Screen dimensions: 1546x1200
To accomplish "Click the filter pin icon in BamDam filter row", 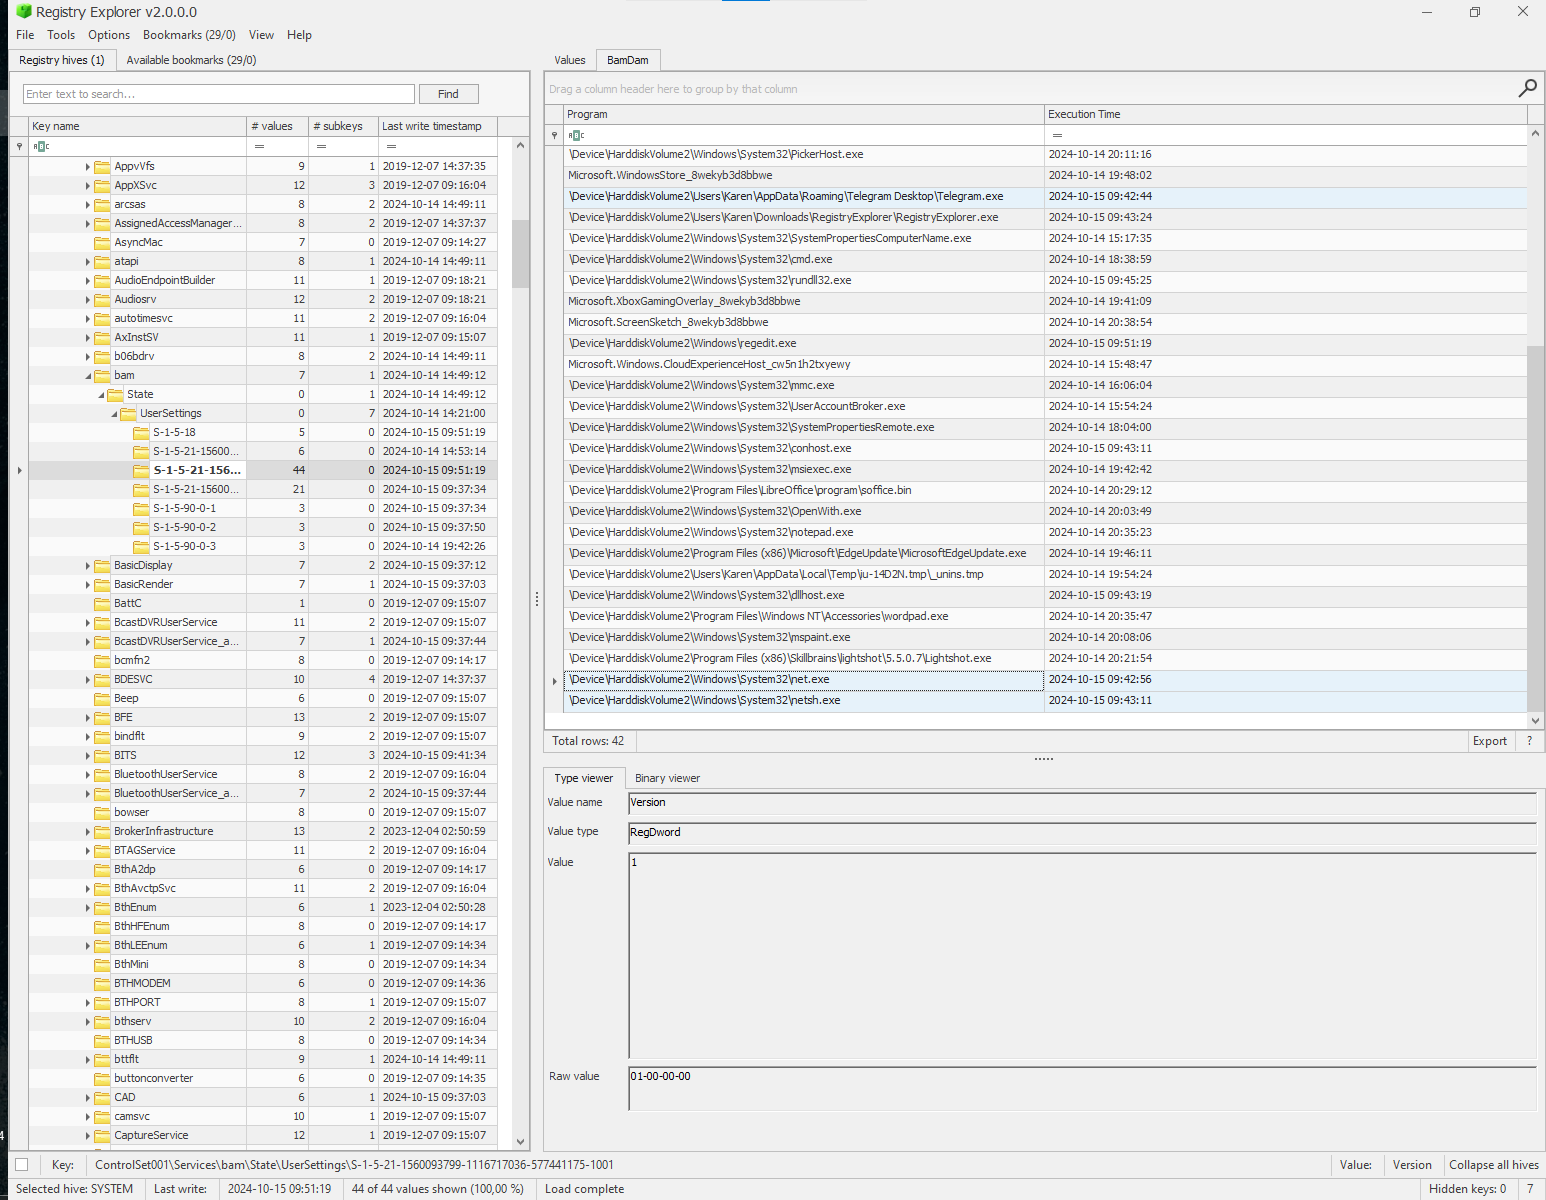I will 554,135.
